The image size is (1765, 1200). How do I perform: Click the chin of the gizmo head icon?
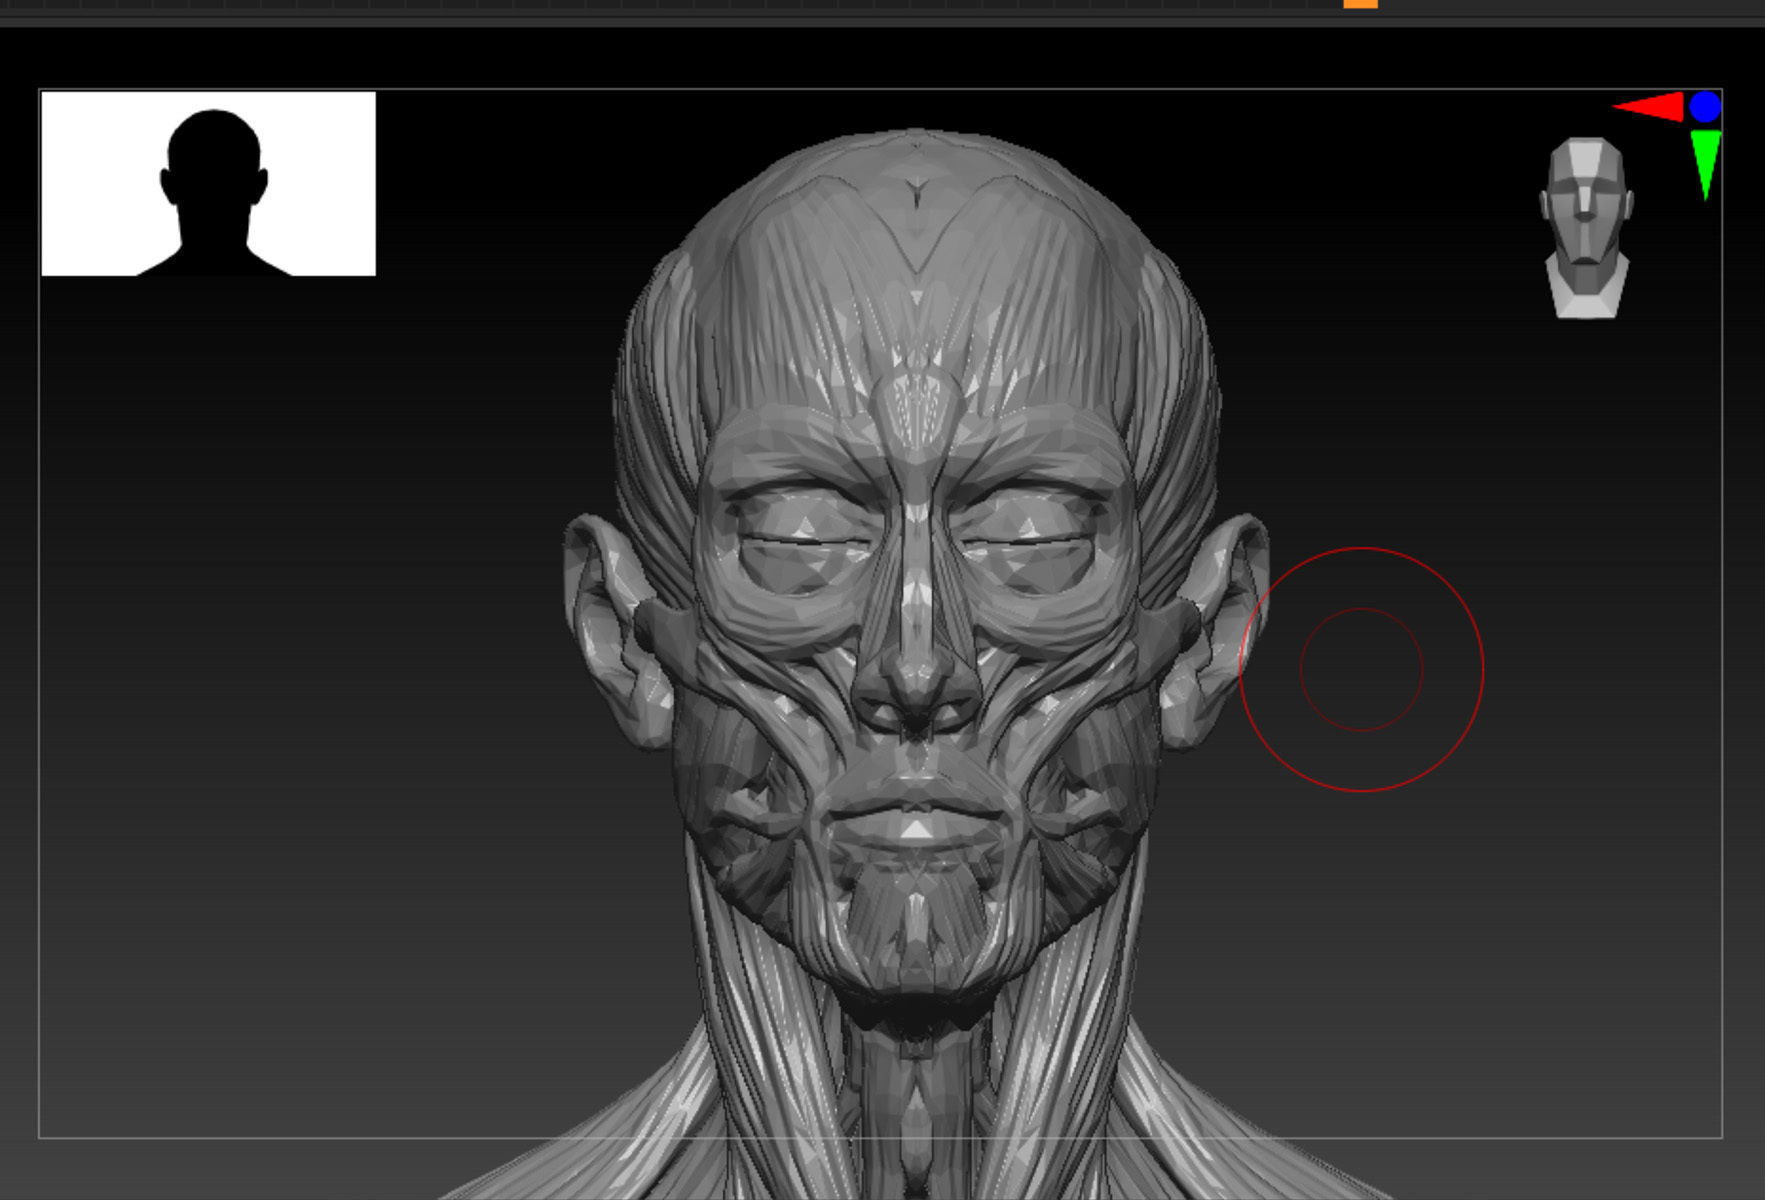point(1585,270)
